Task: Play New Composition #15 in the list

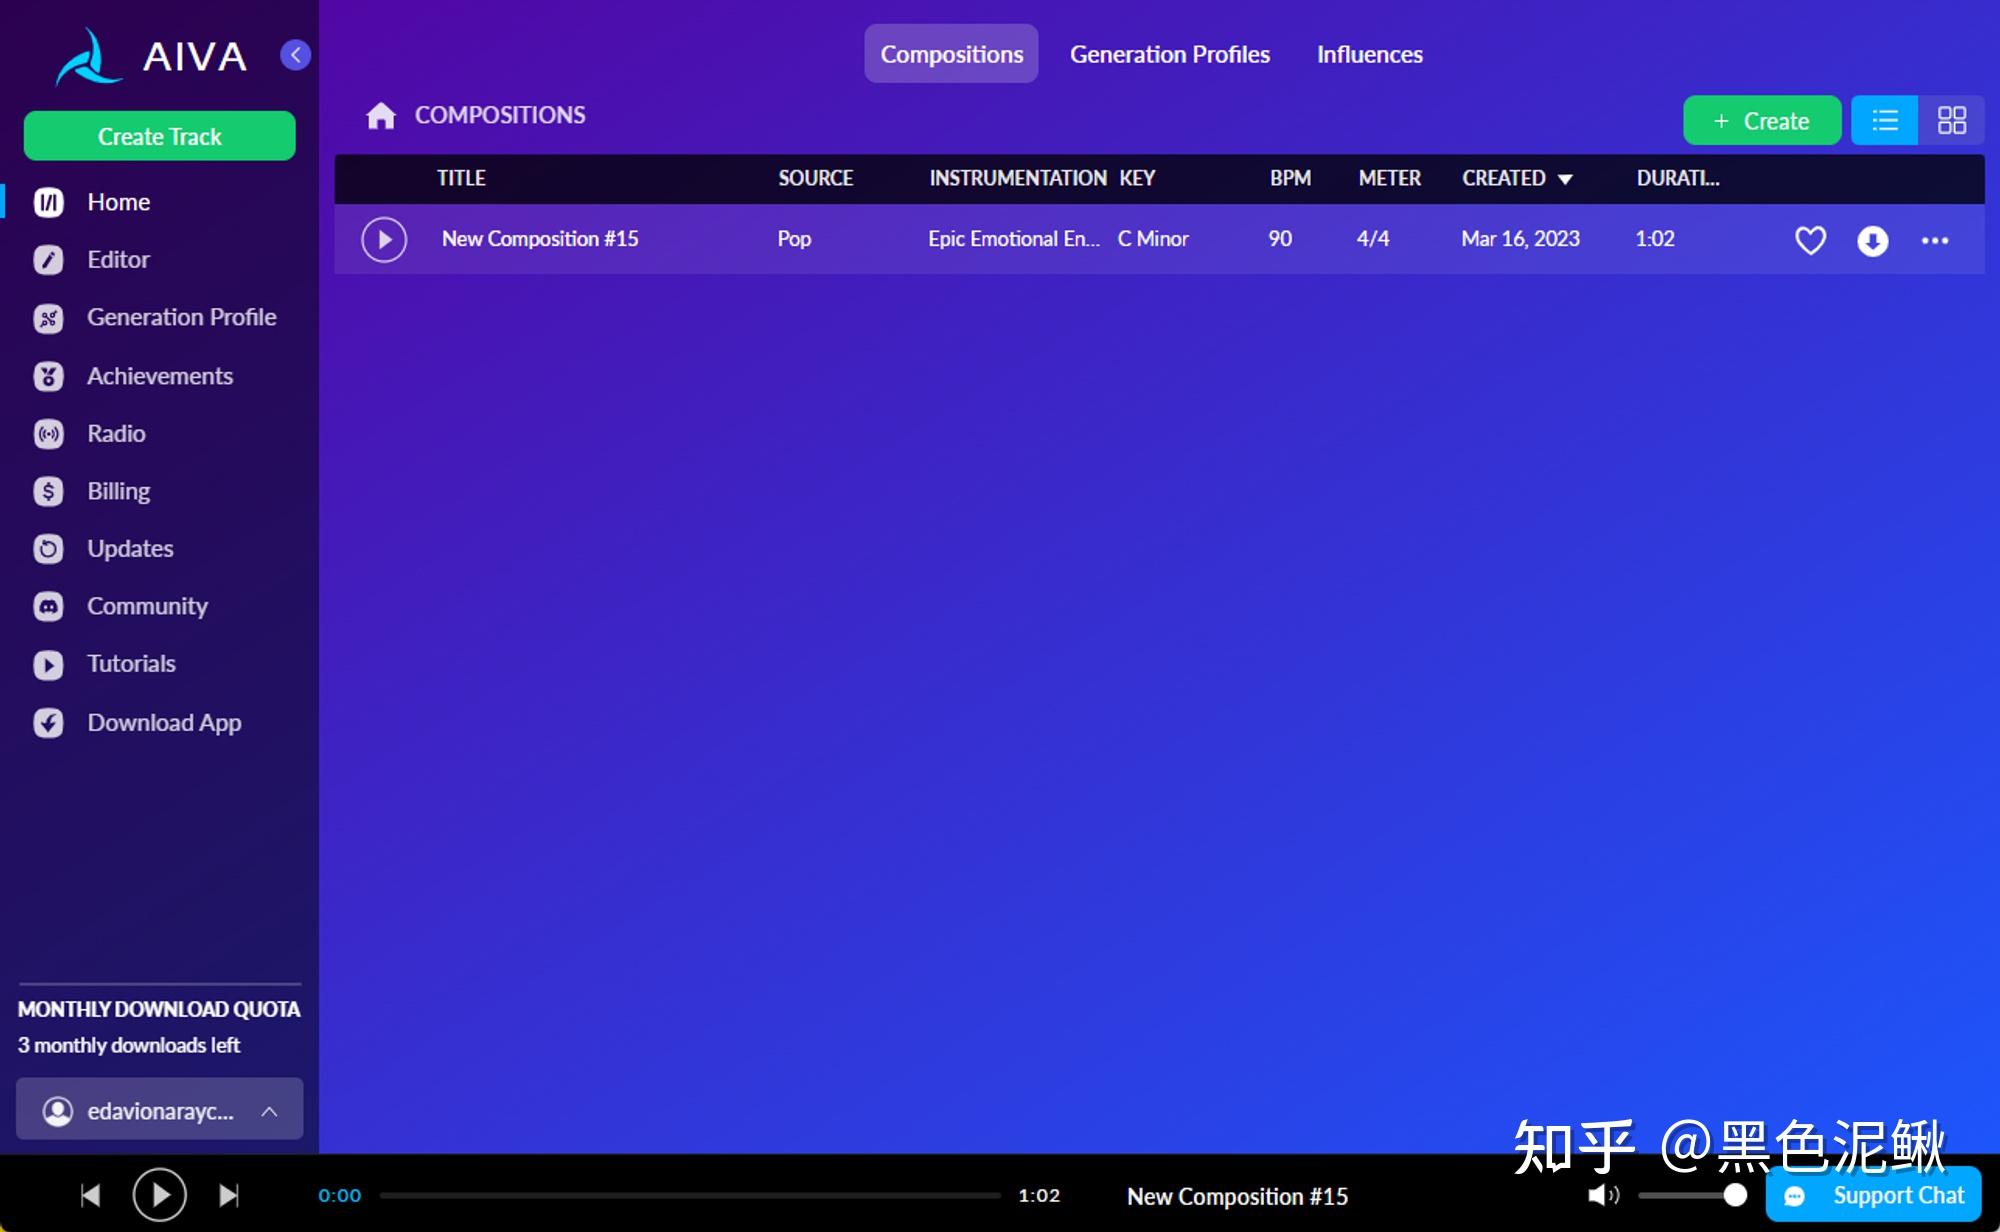Action: (384, 240)
